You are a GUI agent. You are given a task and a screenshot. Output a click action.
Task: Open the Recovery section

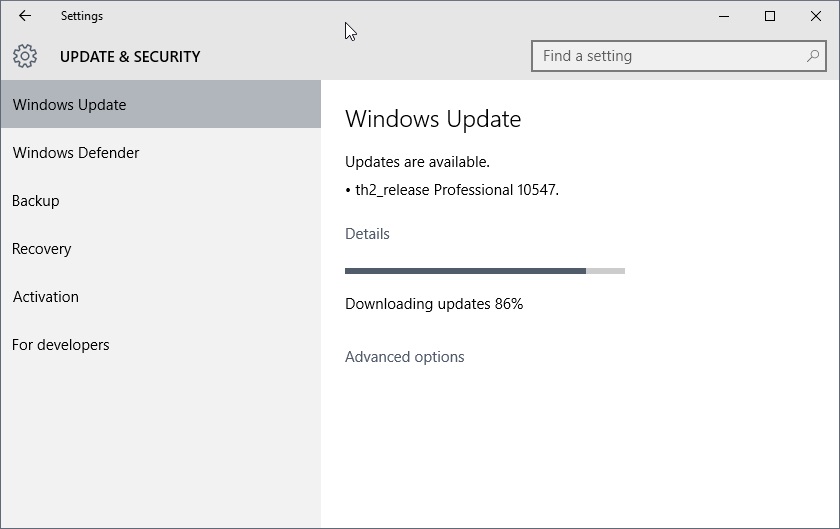[x=161, y=249]
